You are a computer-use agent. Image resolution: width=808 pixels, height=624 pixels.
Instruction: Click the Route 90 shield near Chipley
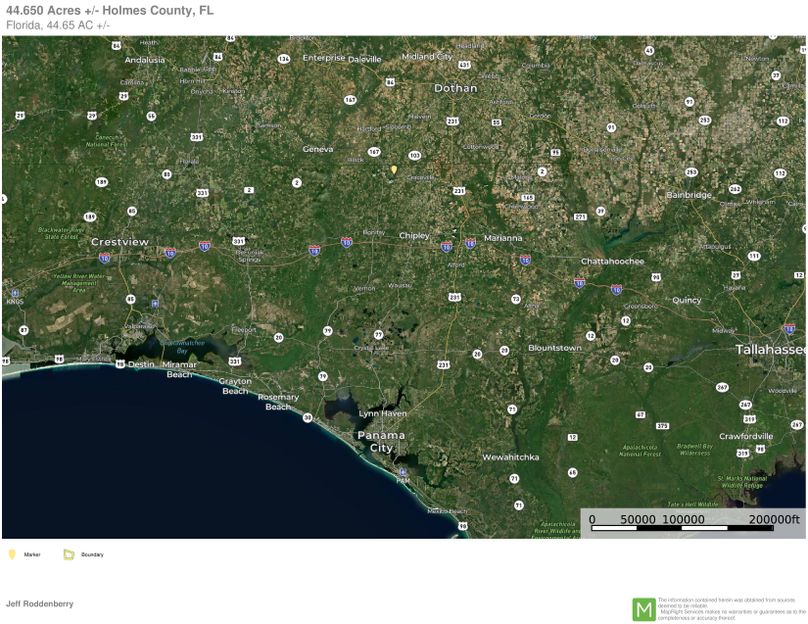coord(446,245)
